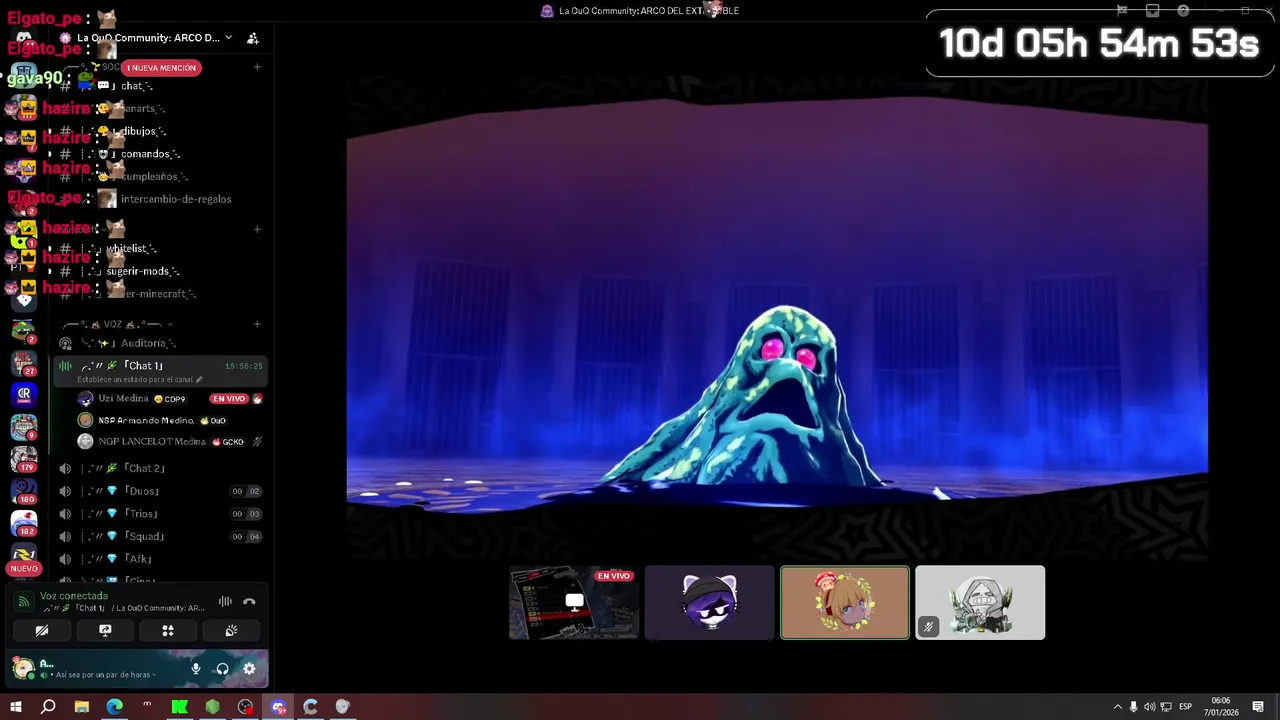Open the taskbar volume control
The image size is (1280, 720).
[x=1149, y=707]
